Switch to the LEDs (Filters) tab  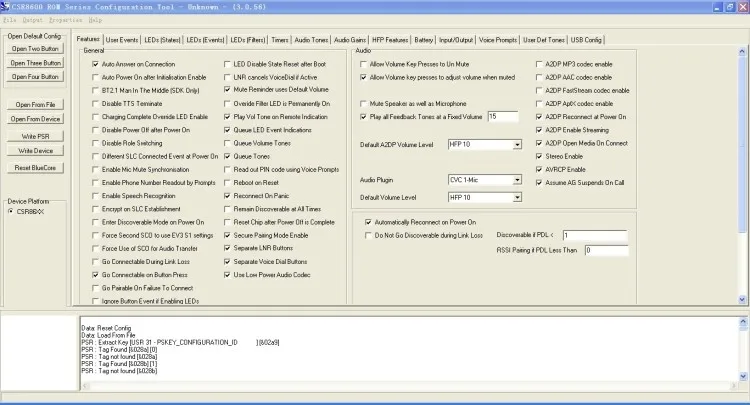coord(248,40)
